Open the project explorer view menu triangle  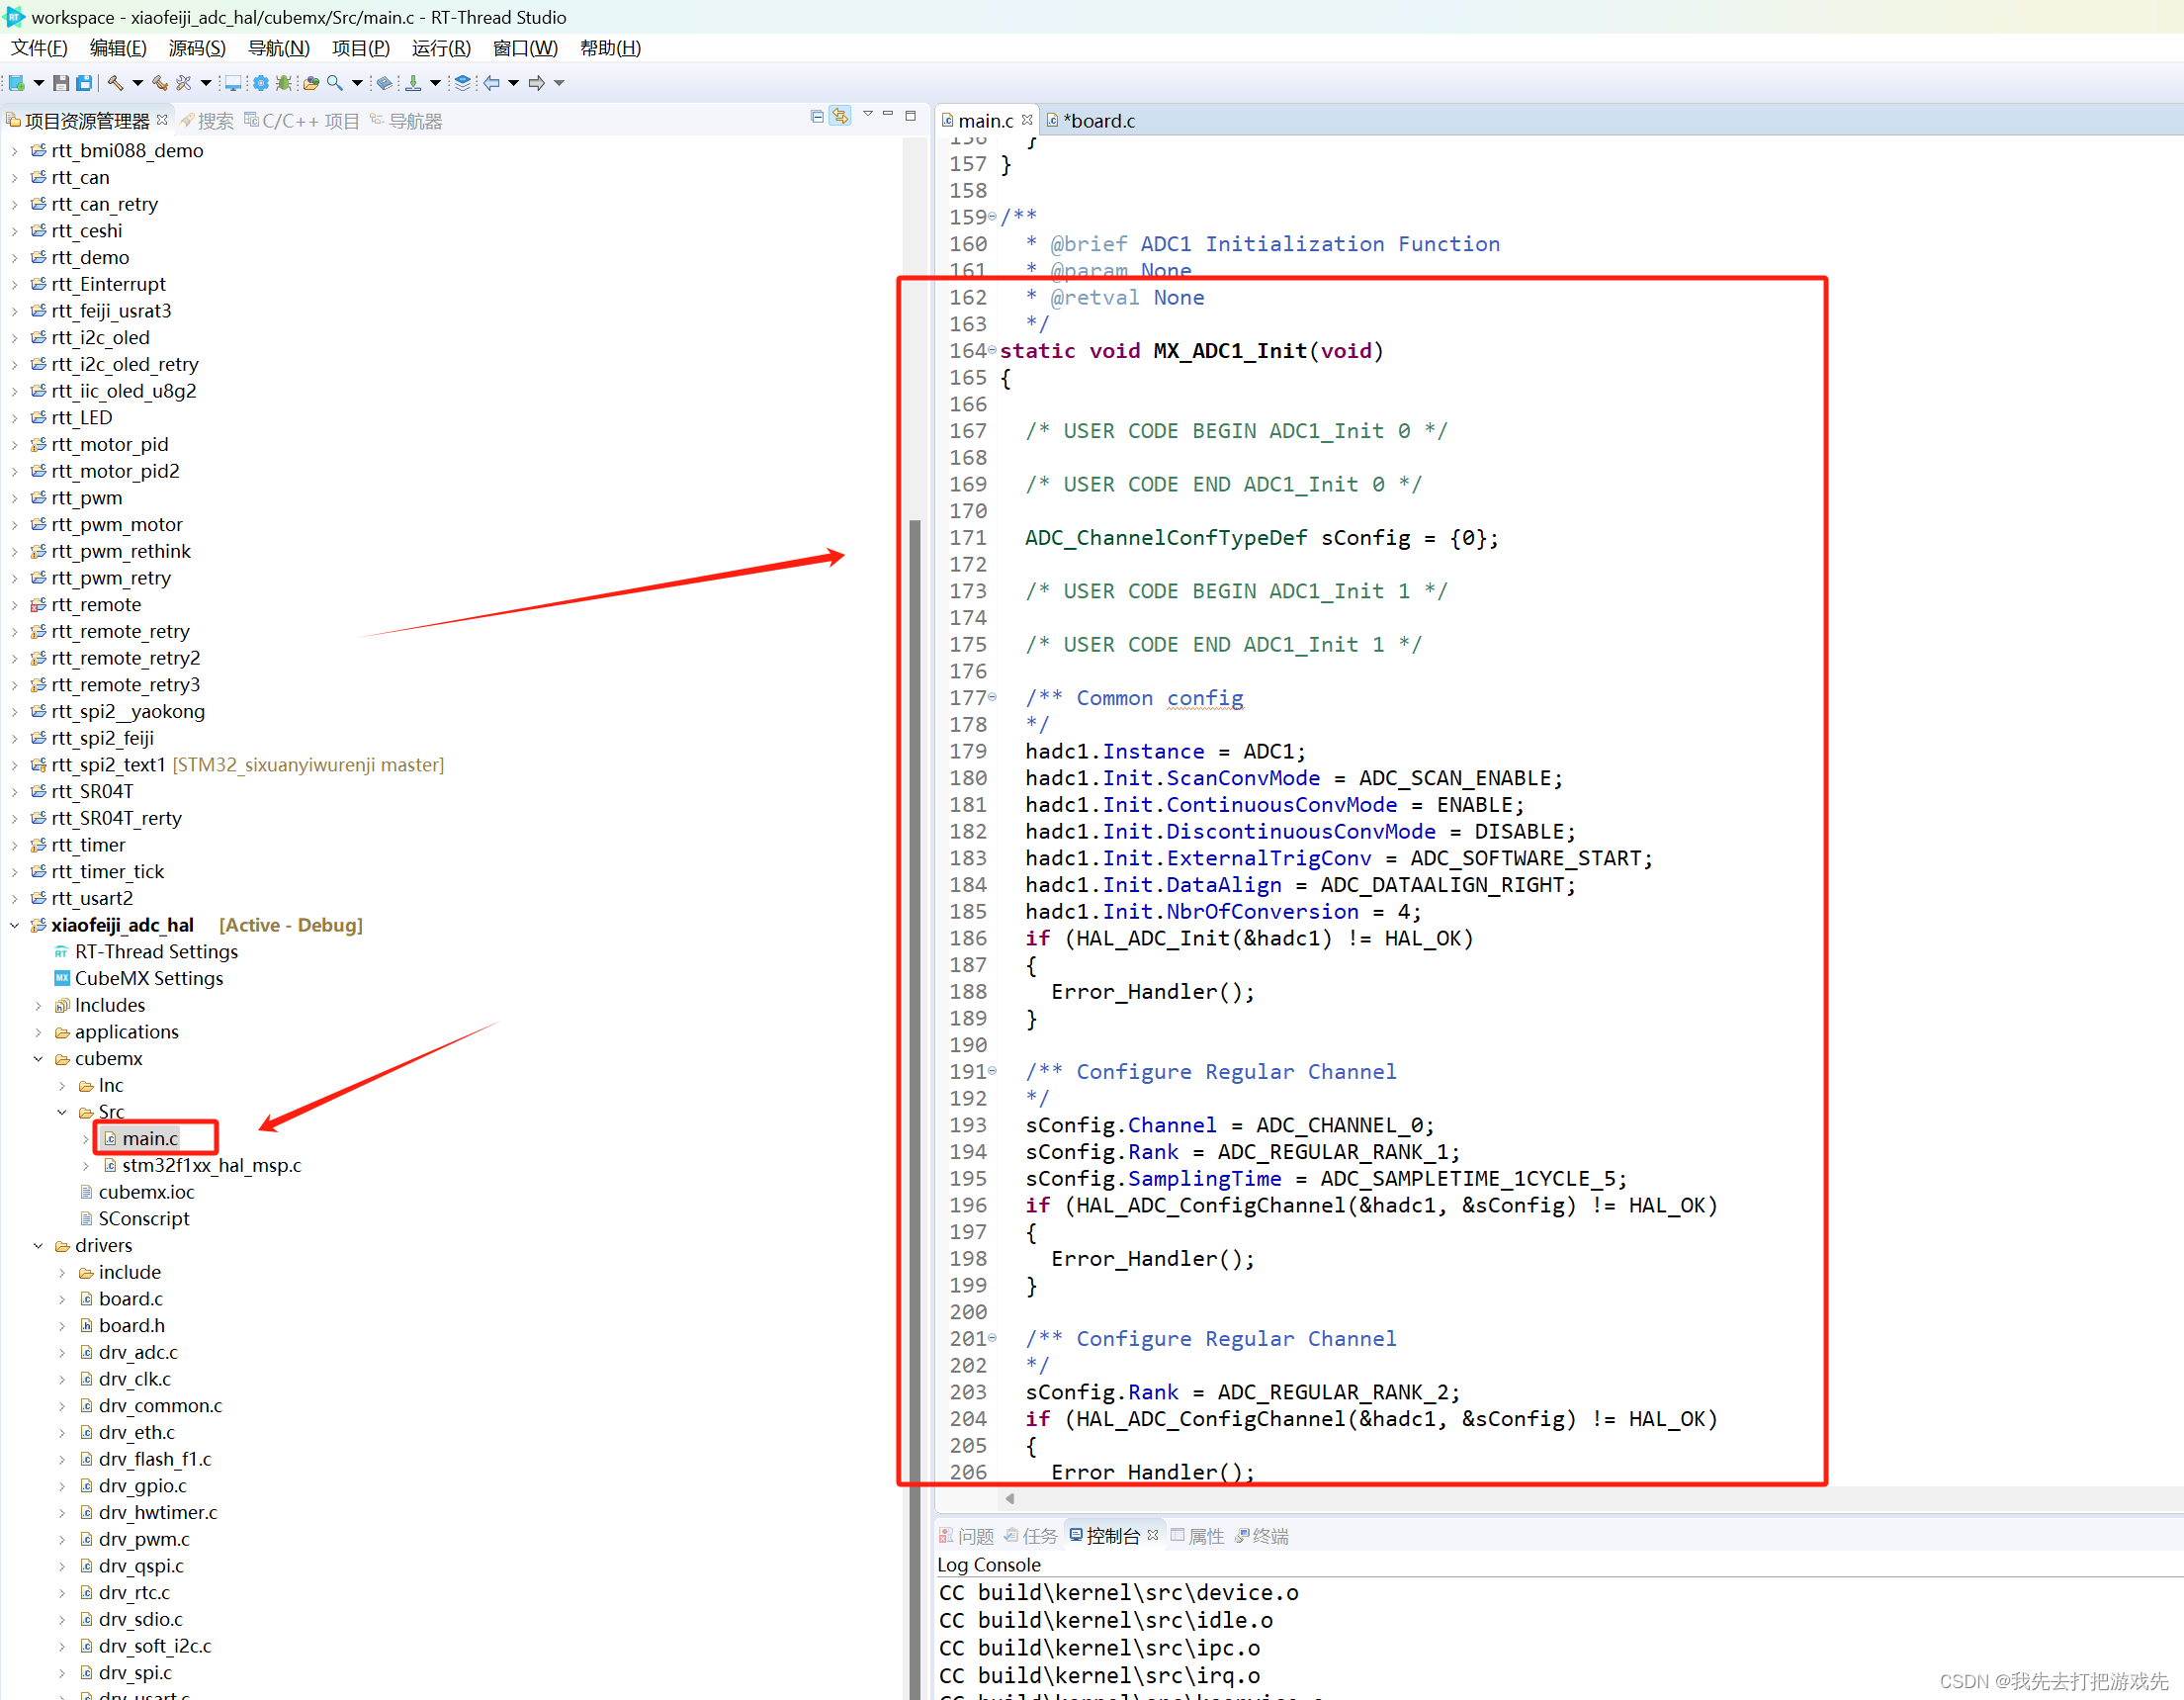click(x=867, y=115)
